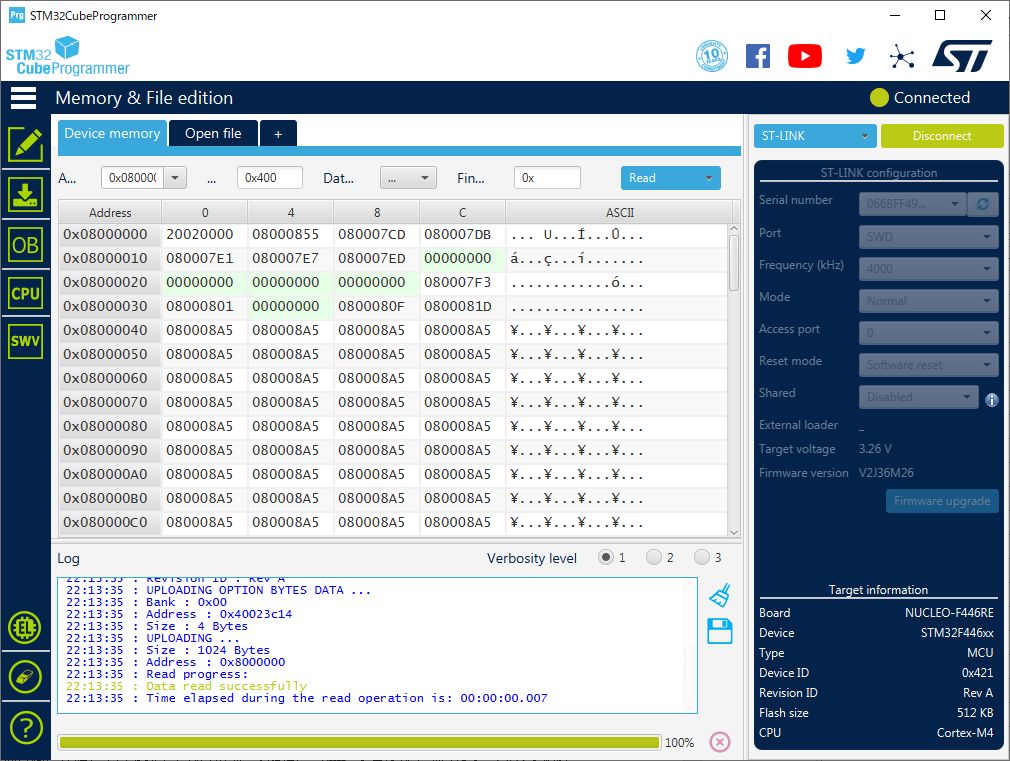Screen dimensions: 1010x761
Task: Select verbosity level 1 radio button
Action: [606, 558]
